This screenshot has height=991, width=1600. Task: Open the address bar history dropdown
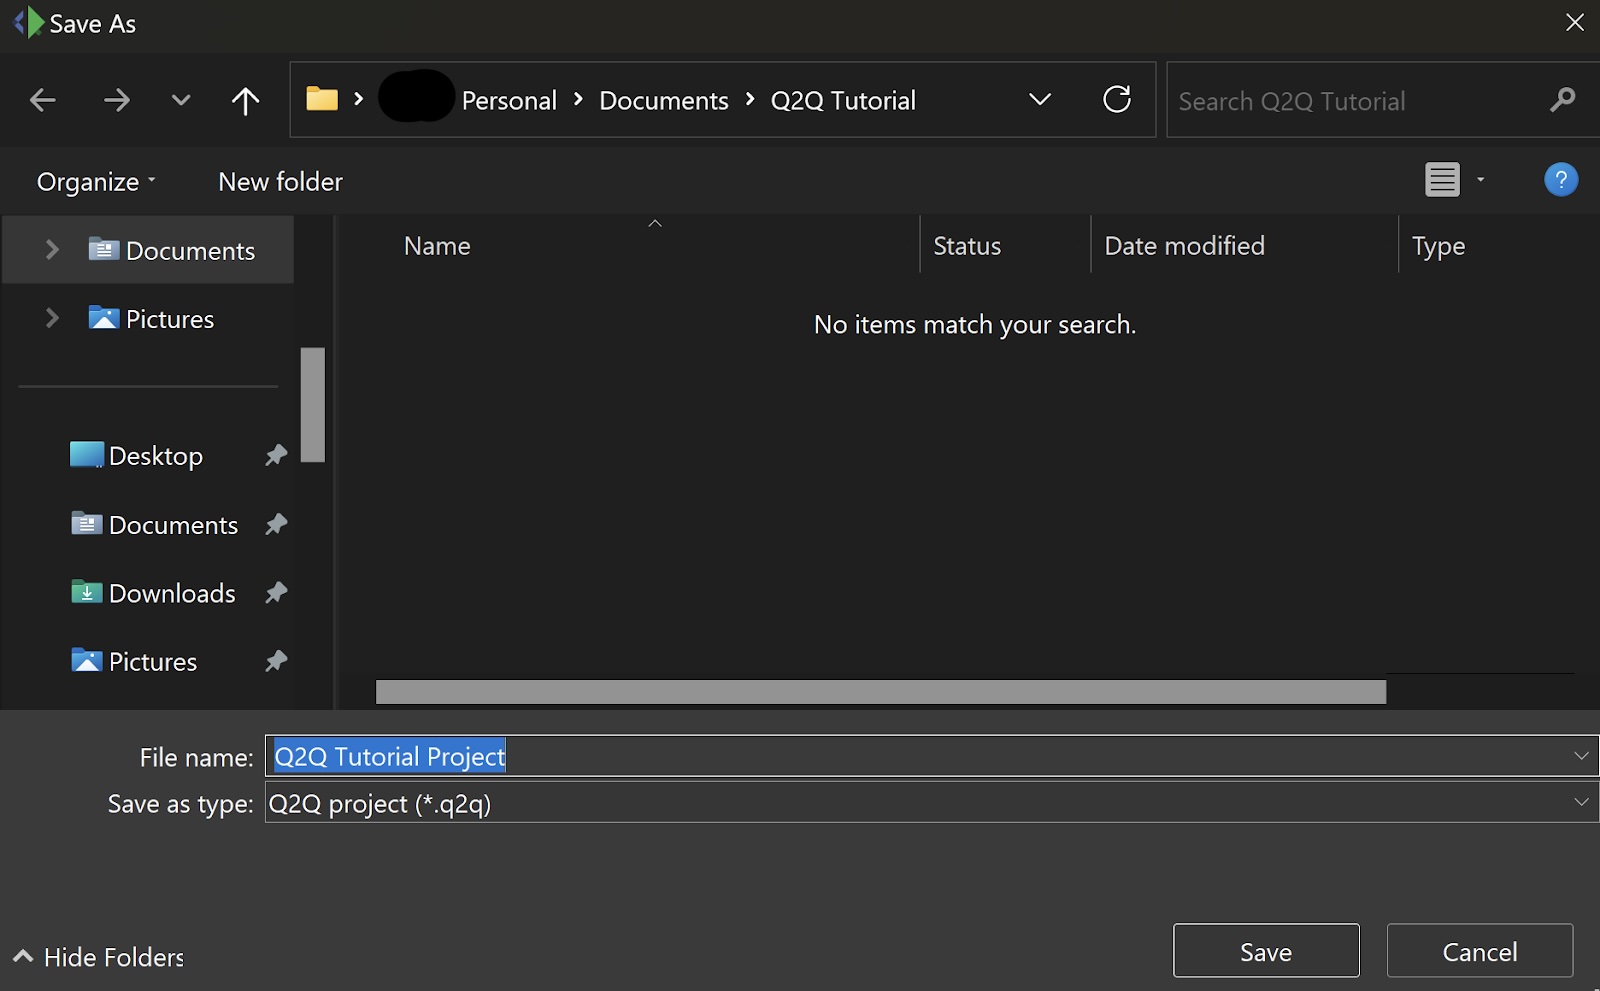tap(1040, 100)
